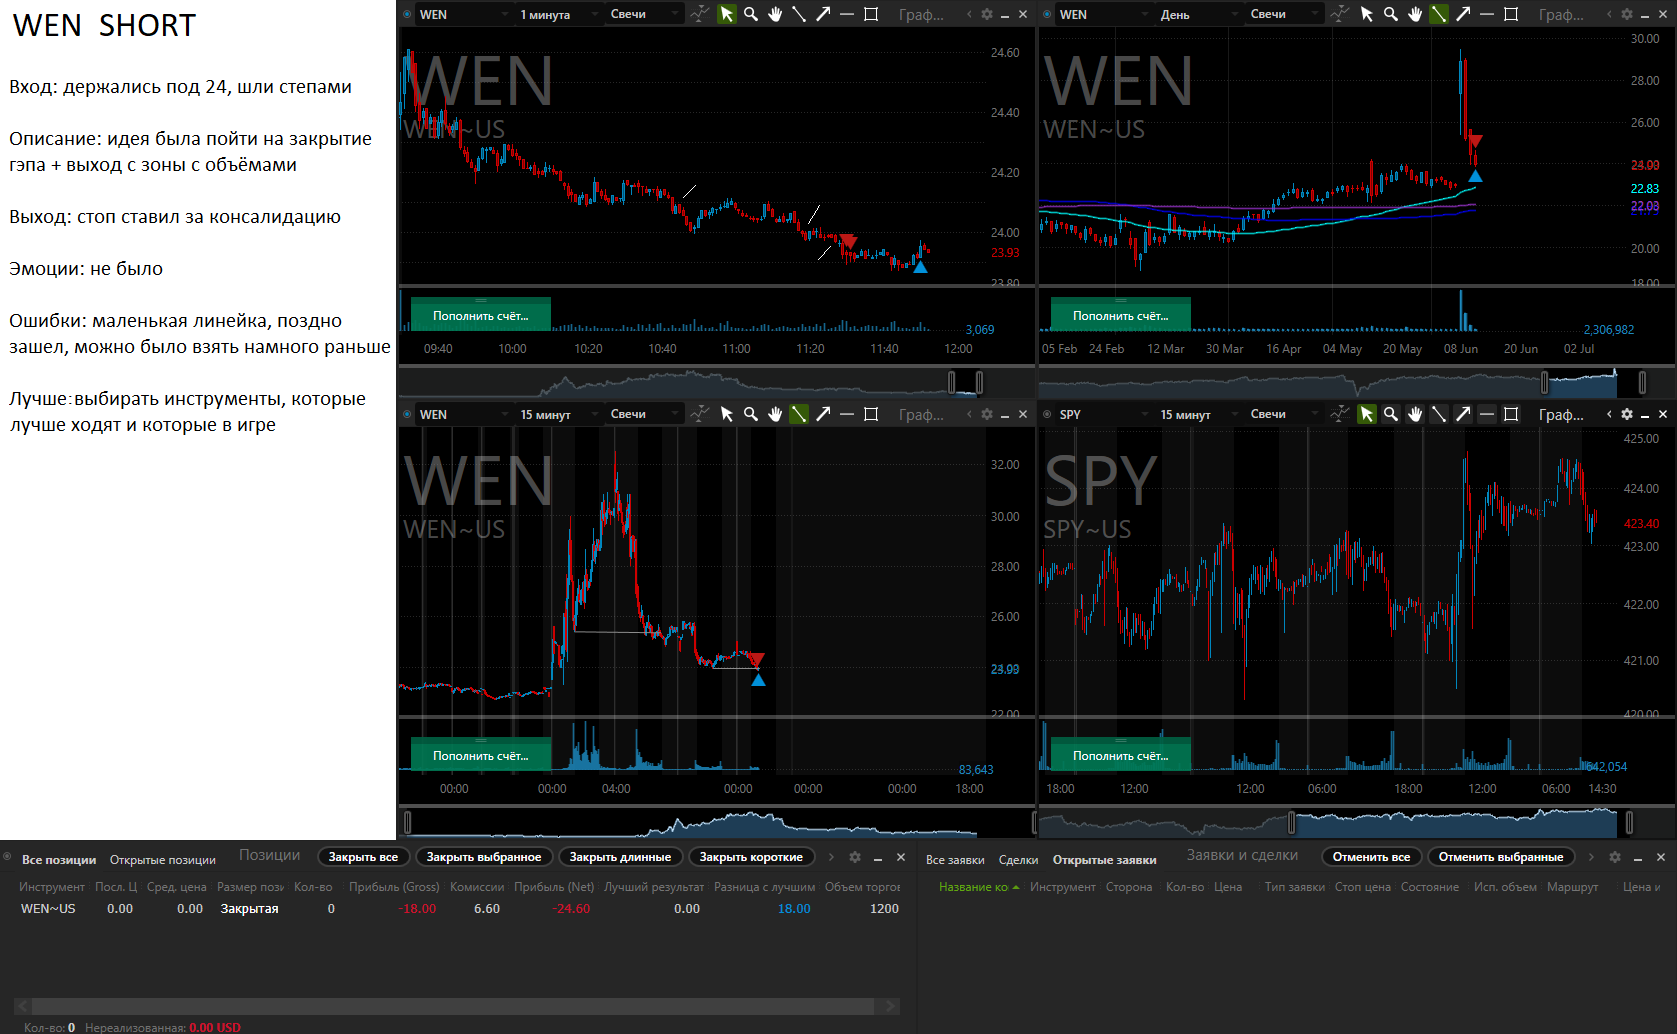Choose hand pan tool in SPY chart
The height and width of the screenshot is (1034, 1677).
pos(1415,414)
